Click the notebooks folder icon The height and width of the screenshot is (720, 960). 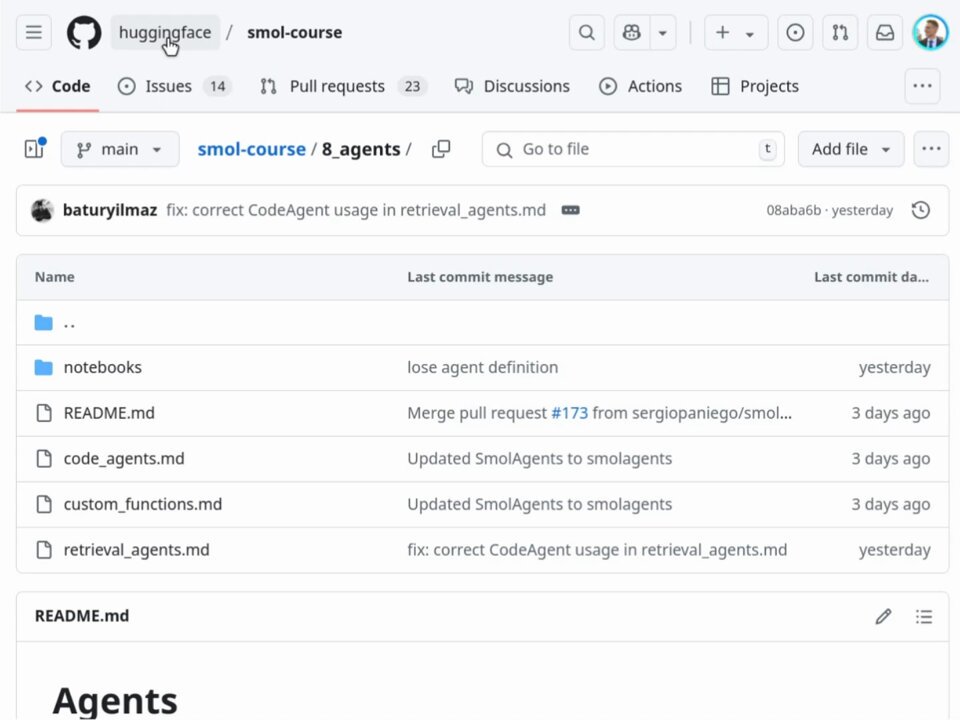click(43, 367)
